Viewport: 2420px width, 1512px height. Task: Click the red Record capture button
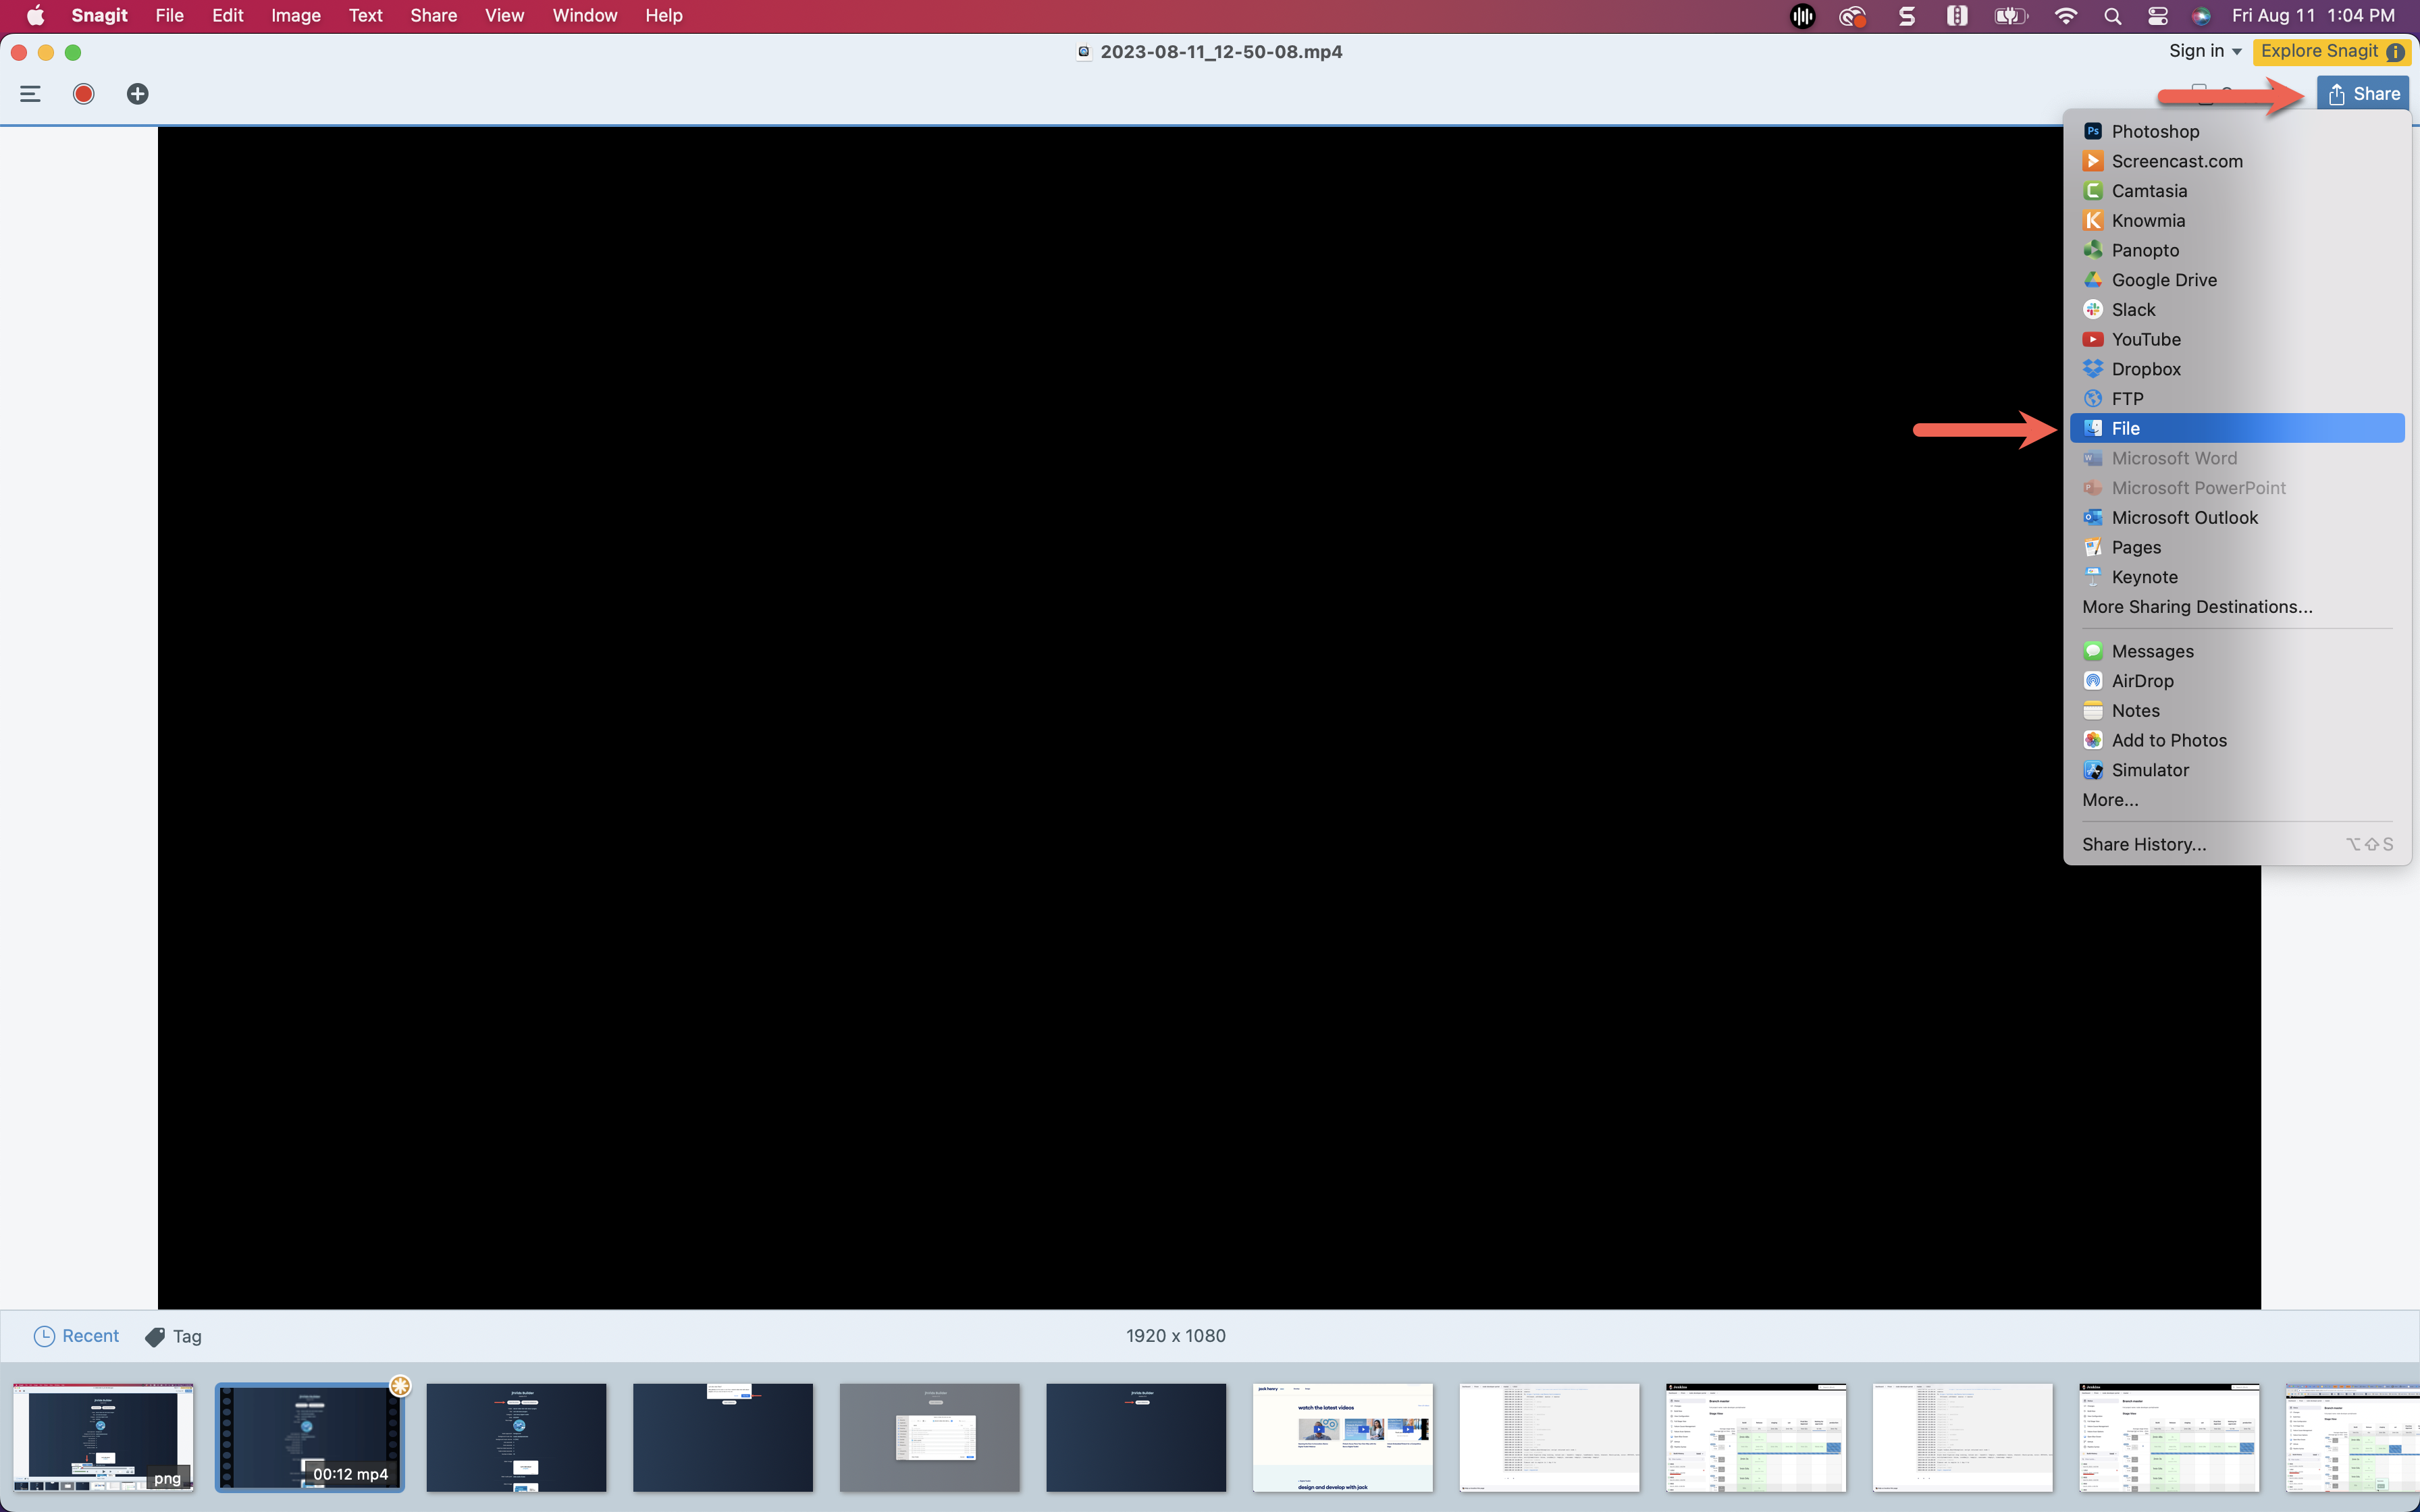84,94
